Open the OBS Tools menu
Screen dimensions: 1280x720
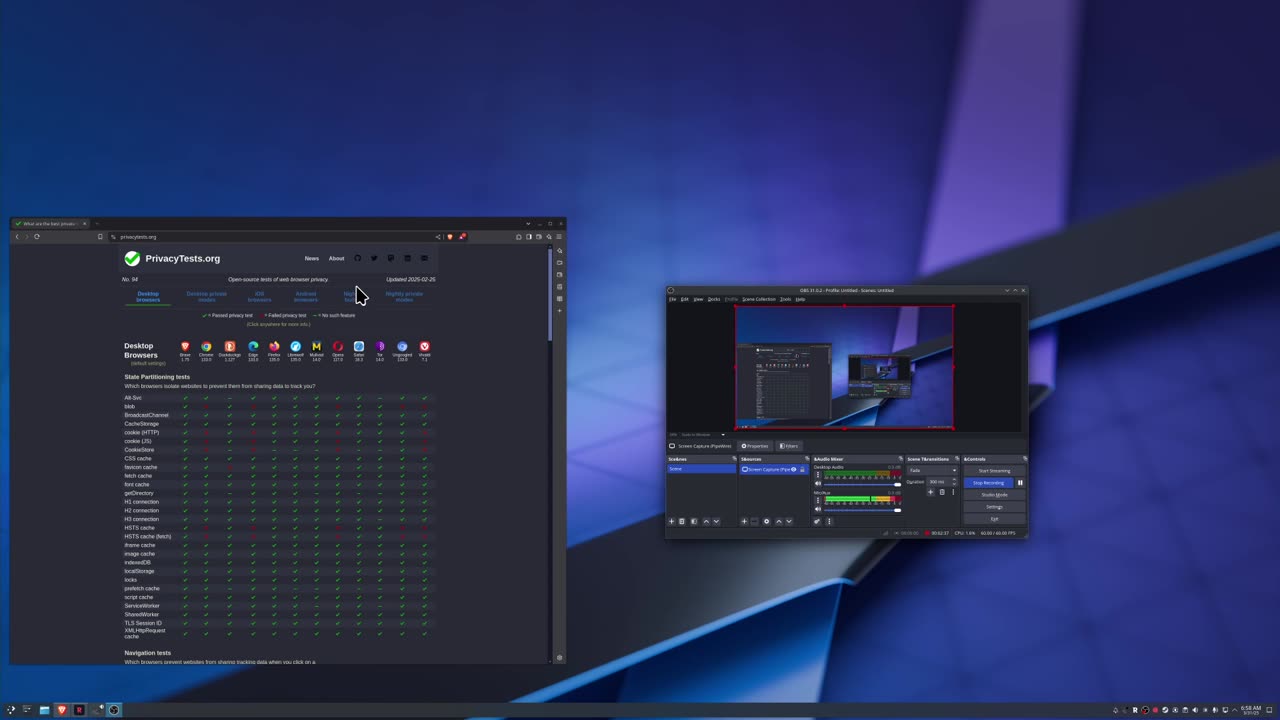point(786,299)
